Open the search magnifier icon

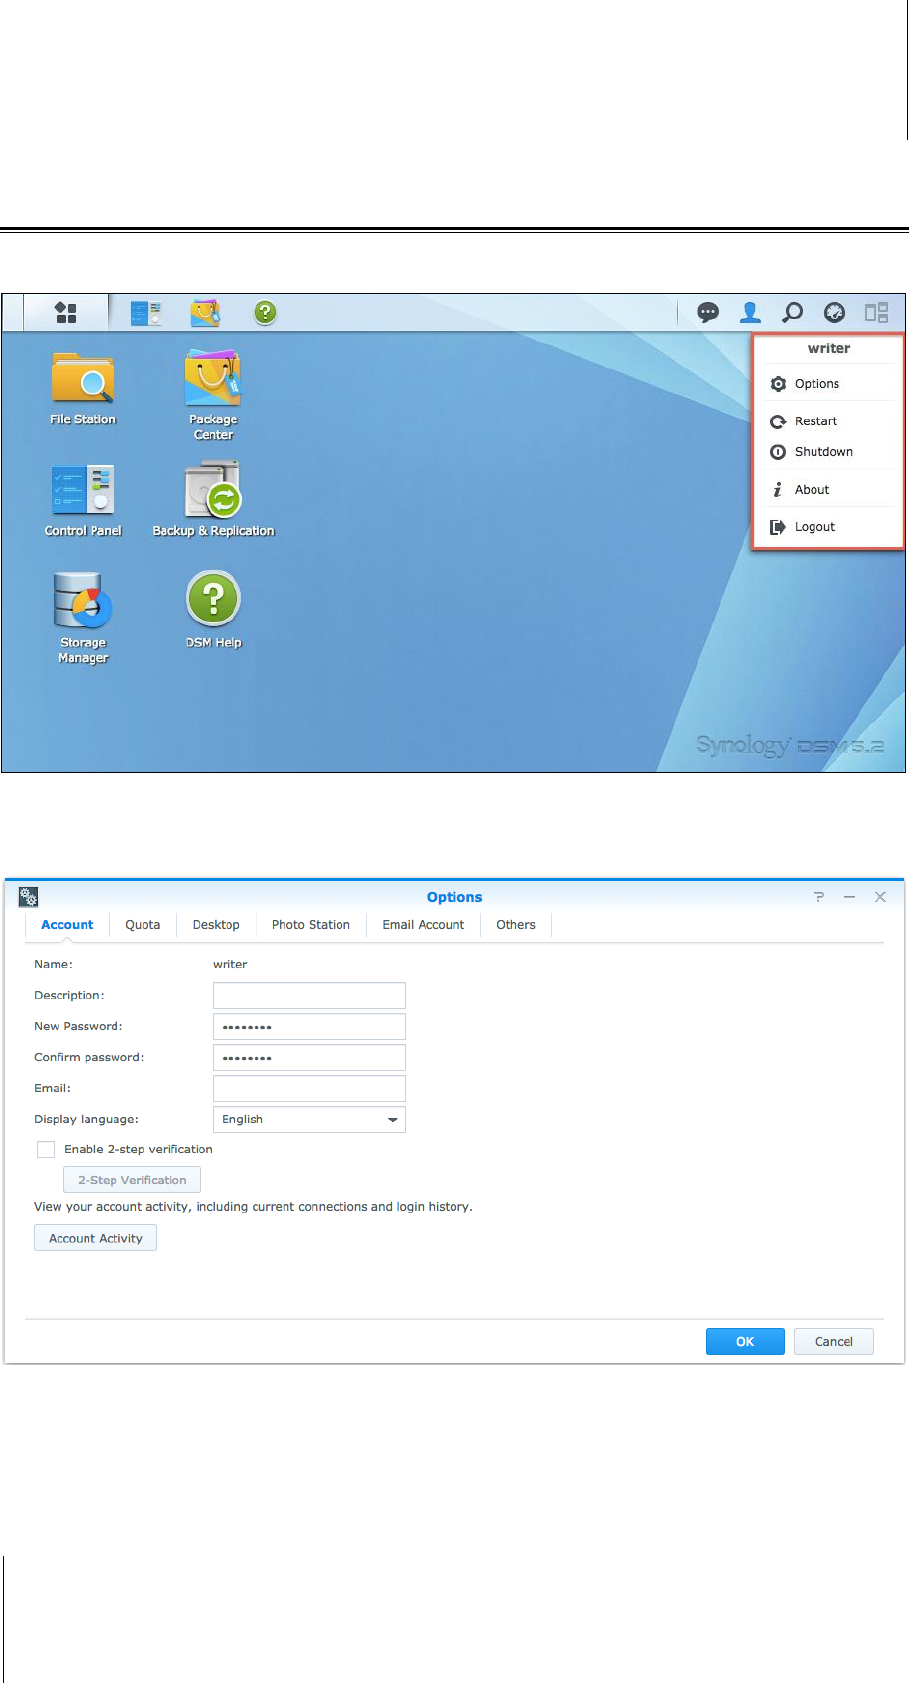click(792, 313)
